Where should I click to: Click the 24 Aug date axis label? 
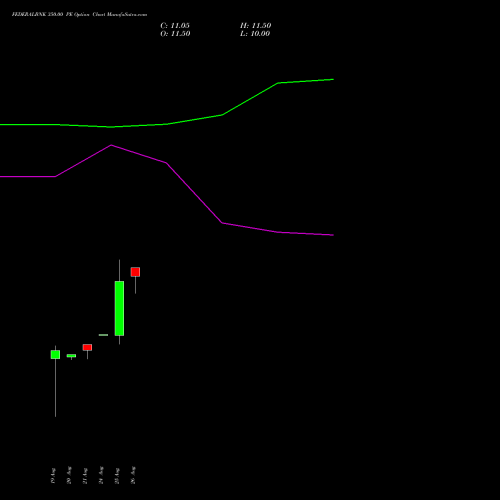pos(101,475)
